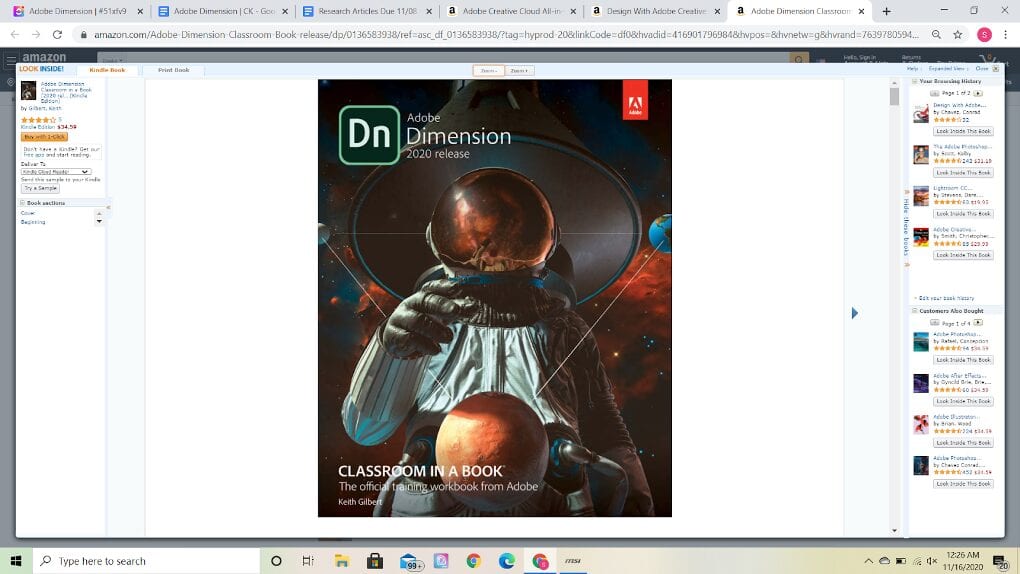Open Help link in Look Inside header
Screen dimensions: 1020x574
[912, 68]
